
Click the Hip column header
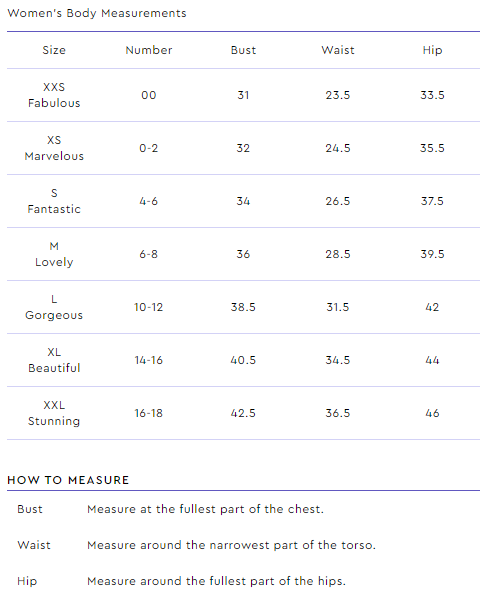click(x=432, y=50)
